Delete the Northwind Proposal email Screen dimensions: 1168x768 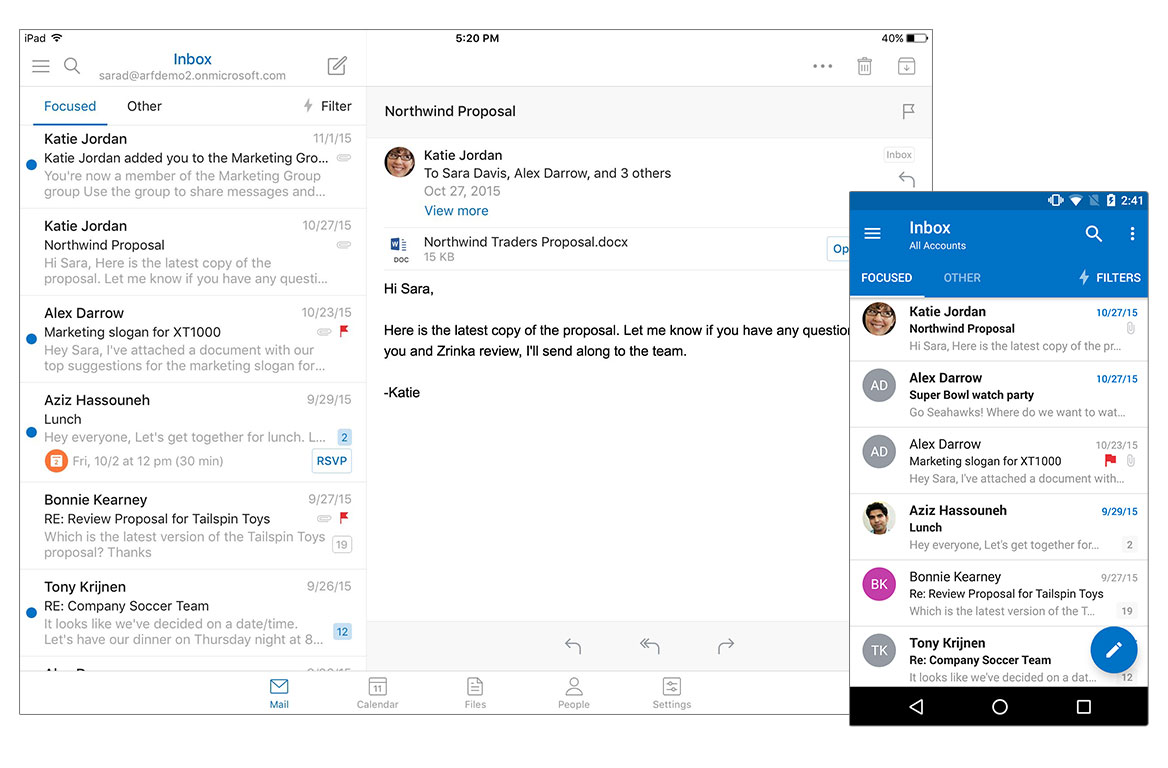click(864, 65)
